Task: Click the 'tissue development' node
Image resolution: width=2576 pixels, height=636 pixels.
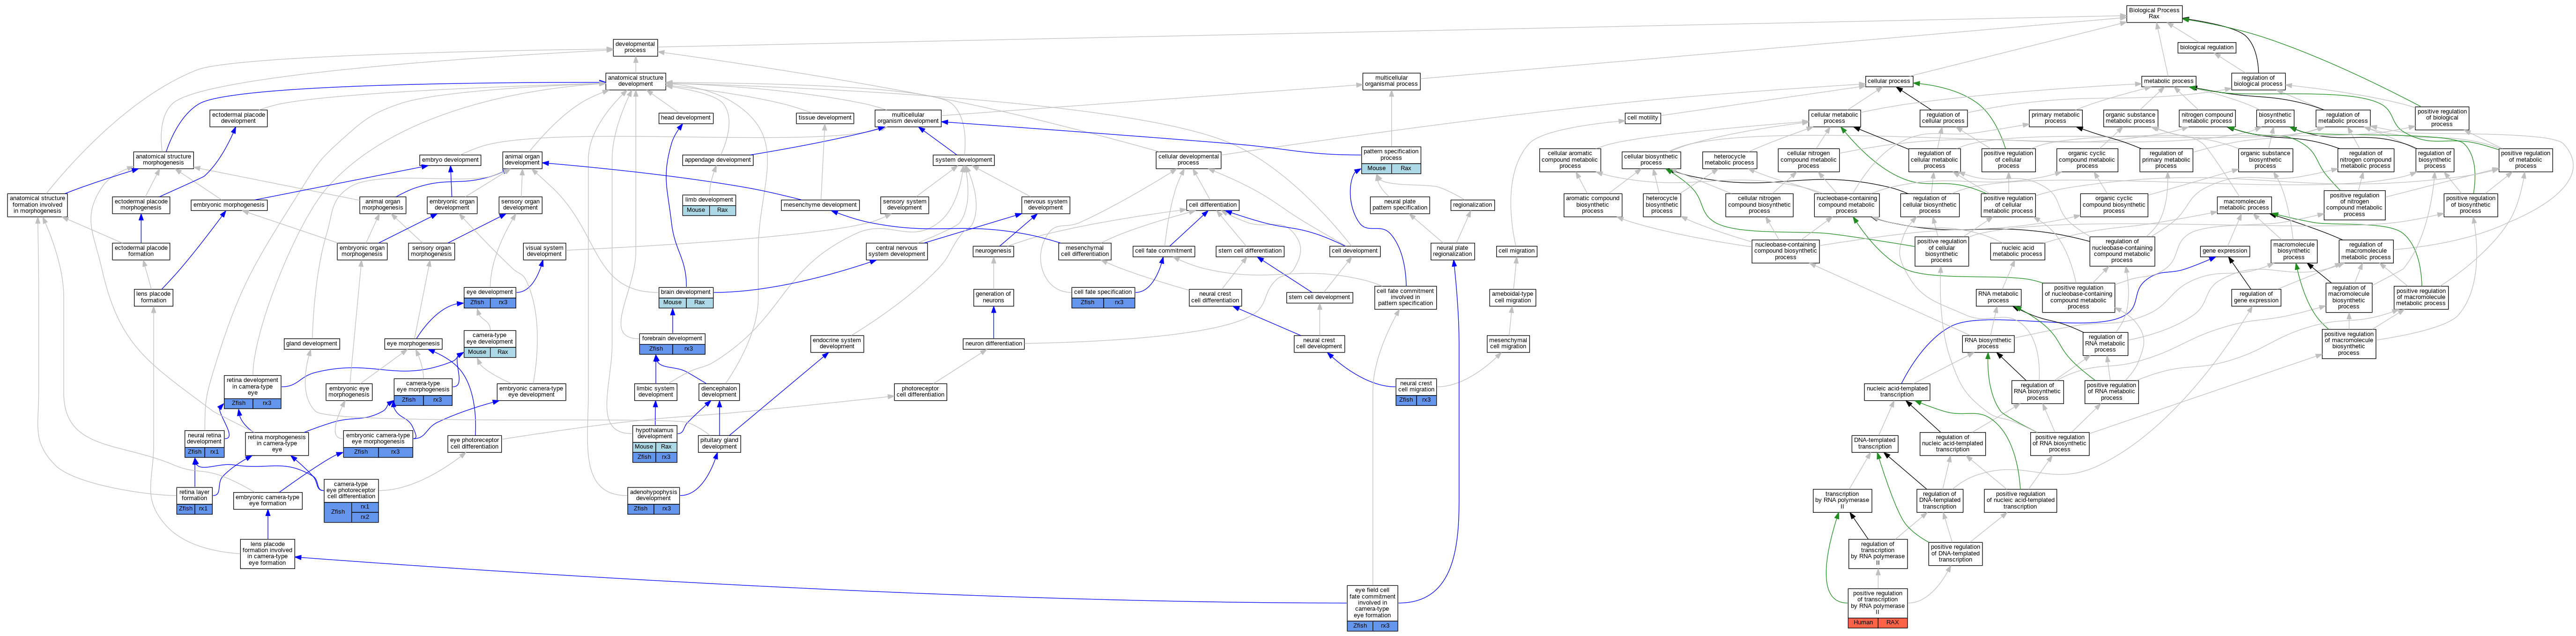Action: click(825, 118)
